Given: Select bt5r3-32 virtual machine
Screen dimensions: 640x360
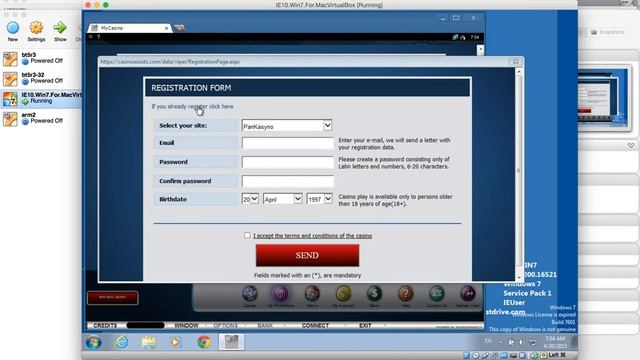Looking at the screenshot, I should 41,78.
